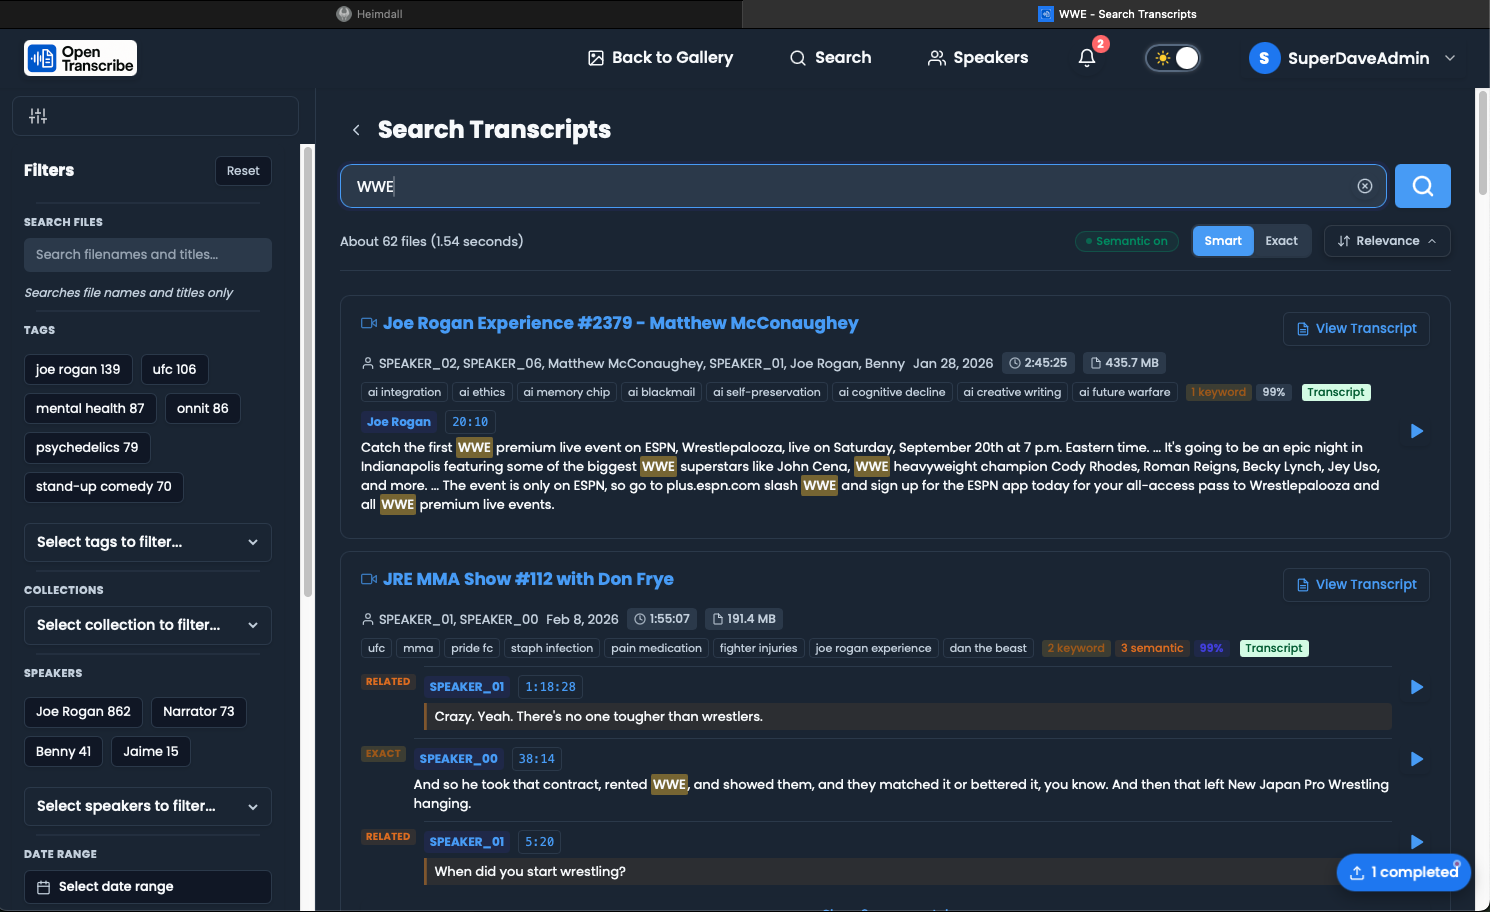Filter by the psychedelics 79 tag

point(87,447)
